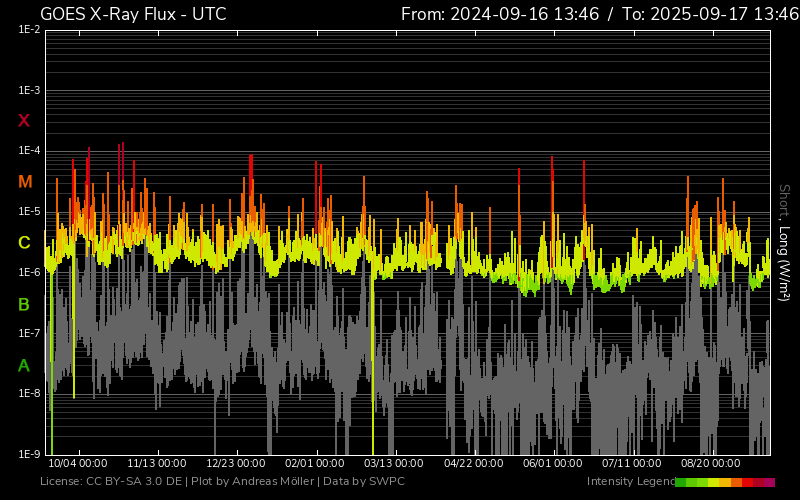This screenshot has width=800, height=500.
Task: Click the 03/13 00:00 time axis label
Action: coord(394,464)
